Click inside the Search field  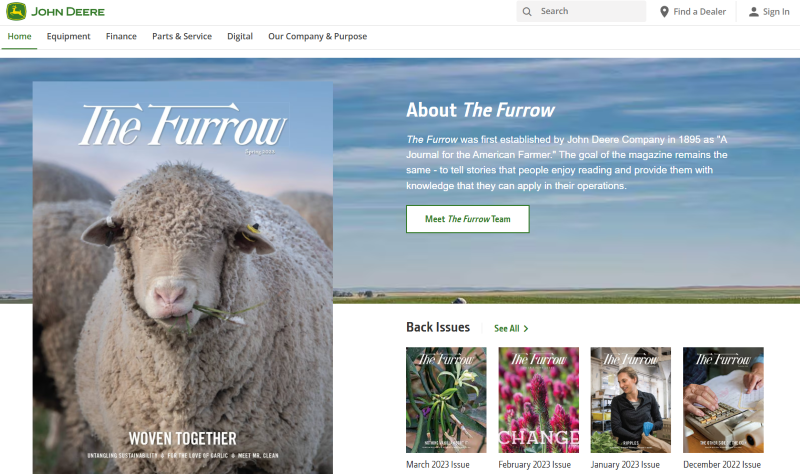point(581,11)
